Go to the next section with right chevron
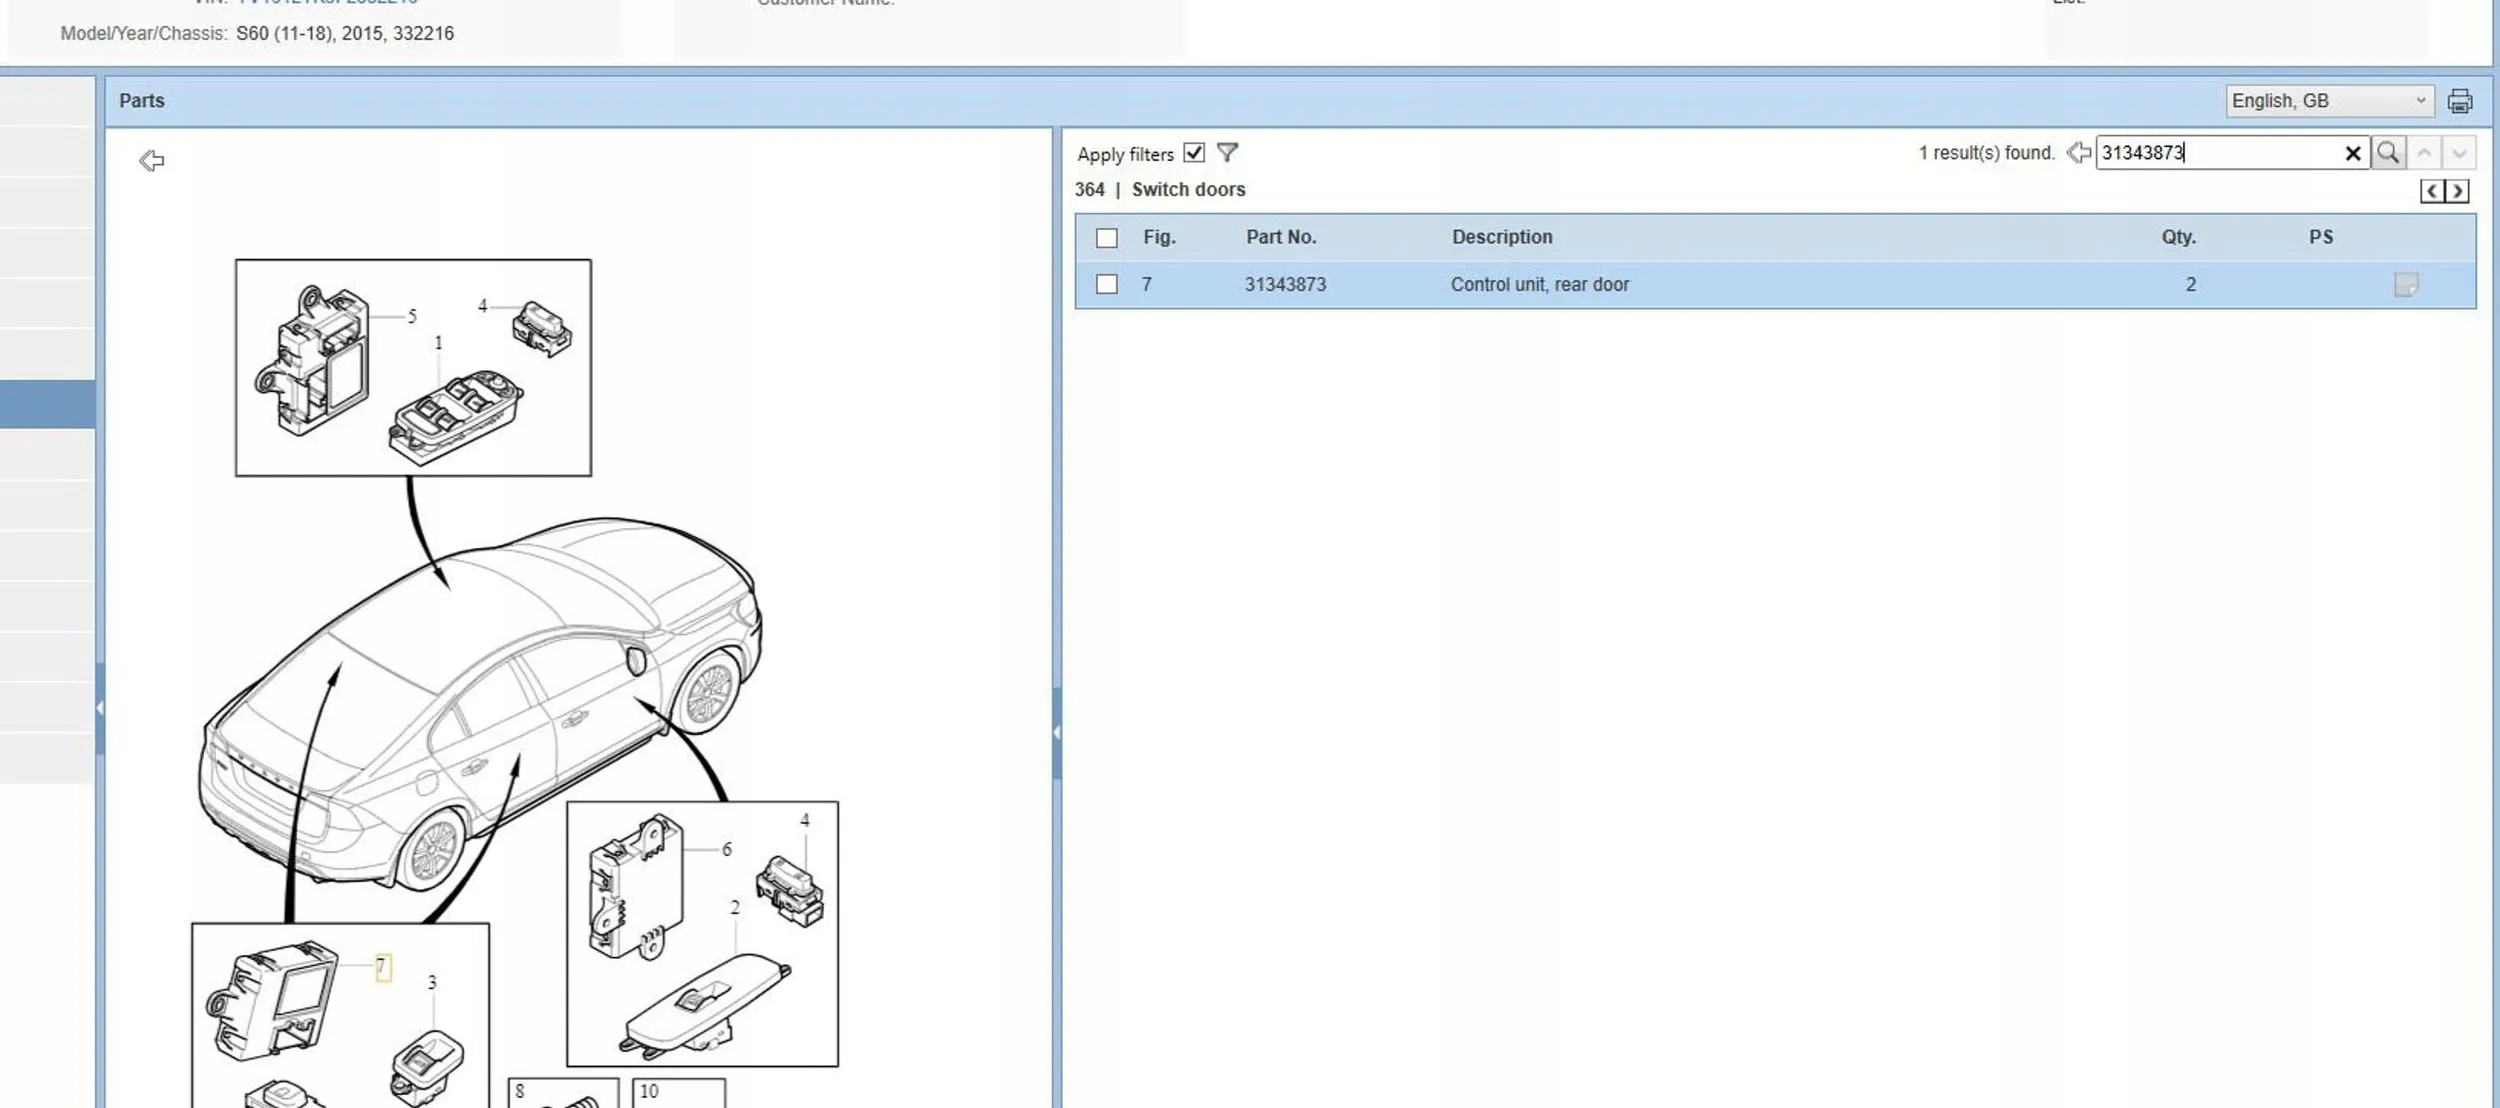 2457,191
